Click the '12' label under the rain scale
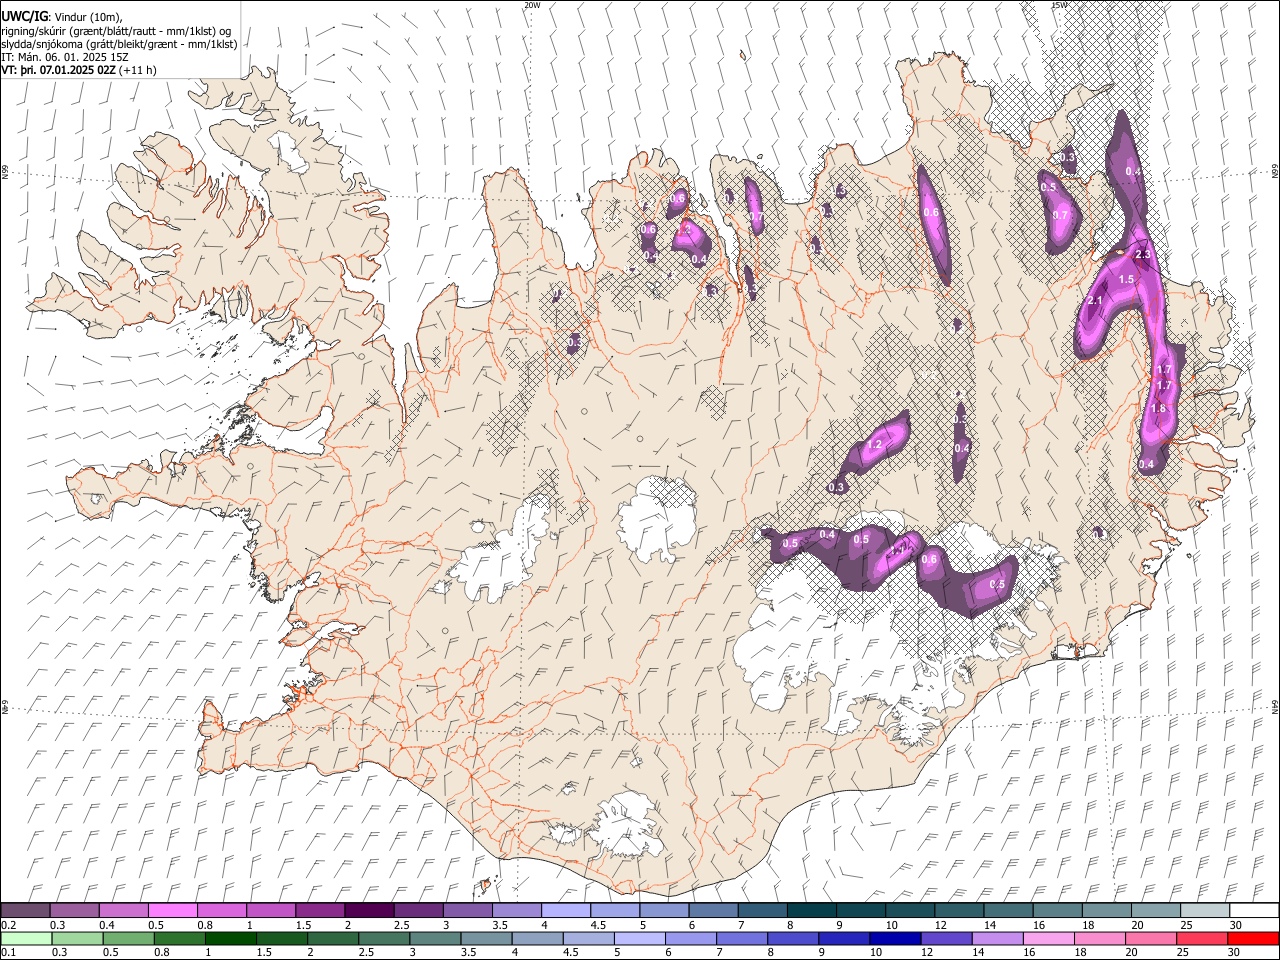This screenshot has width=1280, height=960. click(x=927, y=953)
